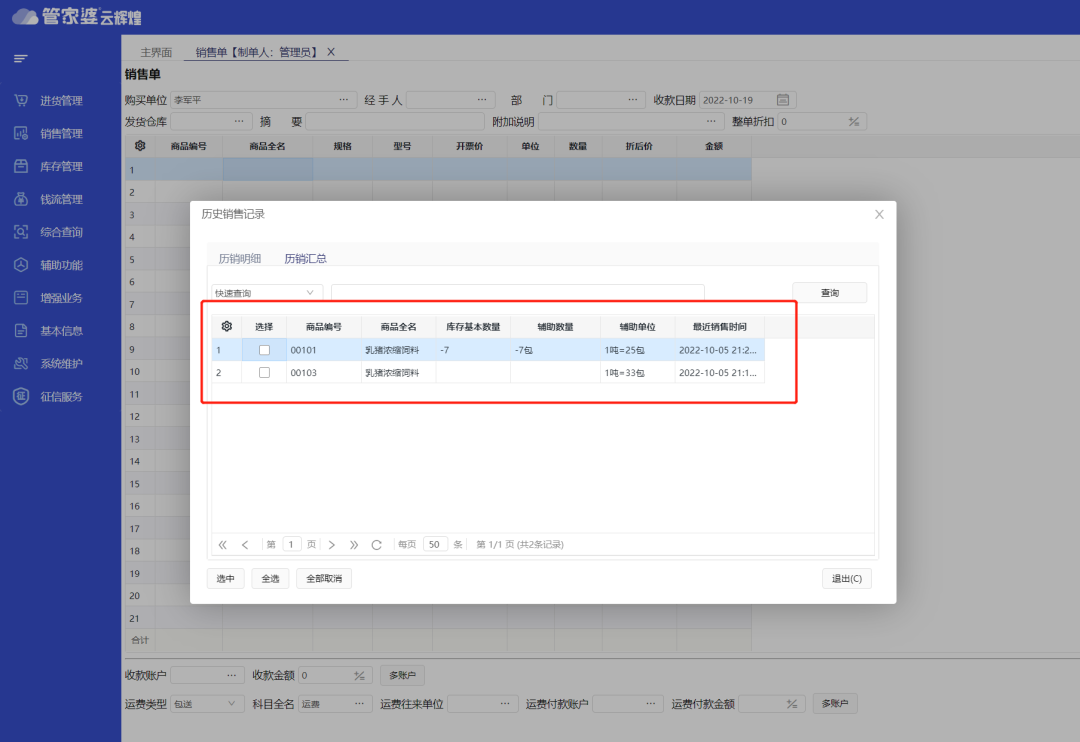Refresh the history sales records list
Viewport: 1080px width, 742px height.
pyautogui.click(x=377, y=545)
